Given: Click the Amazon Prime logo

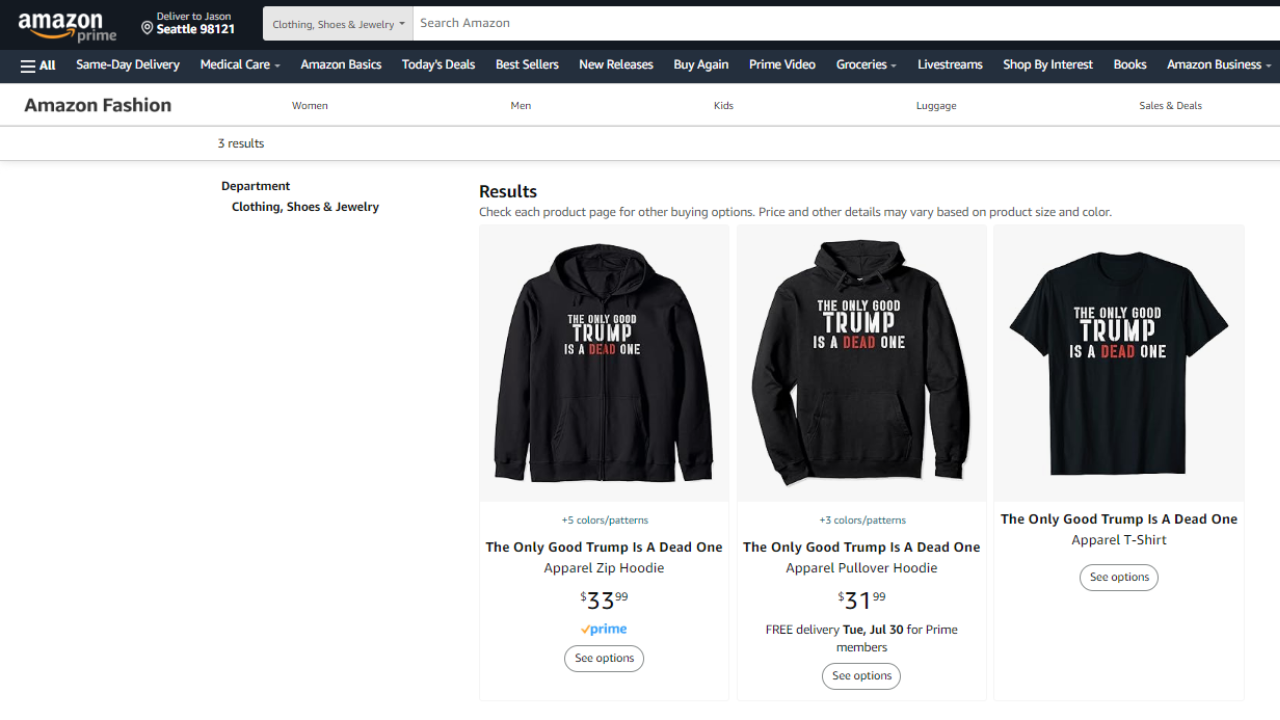Looking at the screenshot, I should click(x=67, y=26).
